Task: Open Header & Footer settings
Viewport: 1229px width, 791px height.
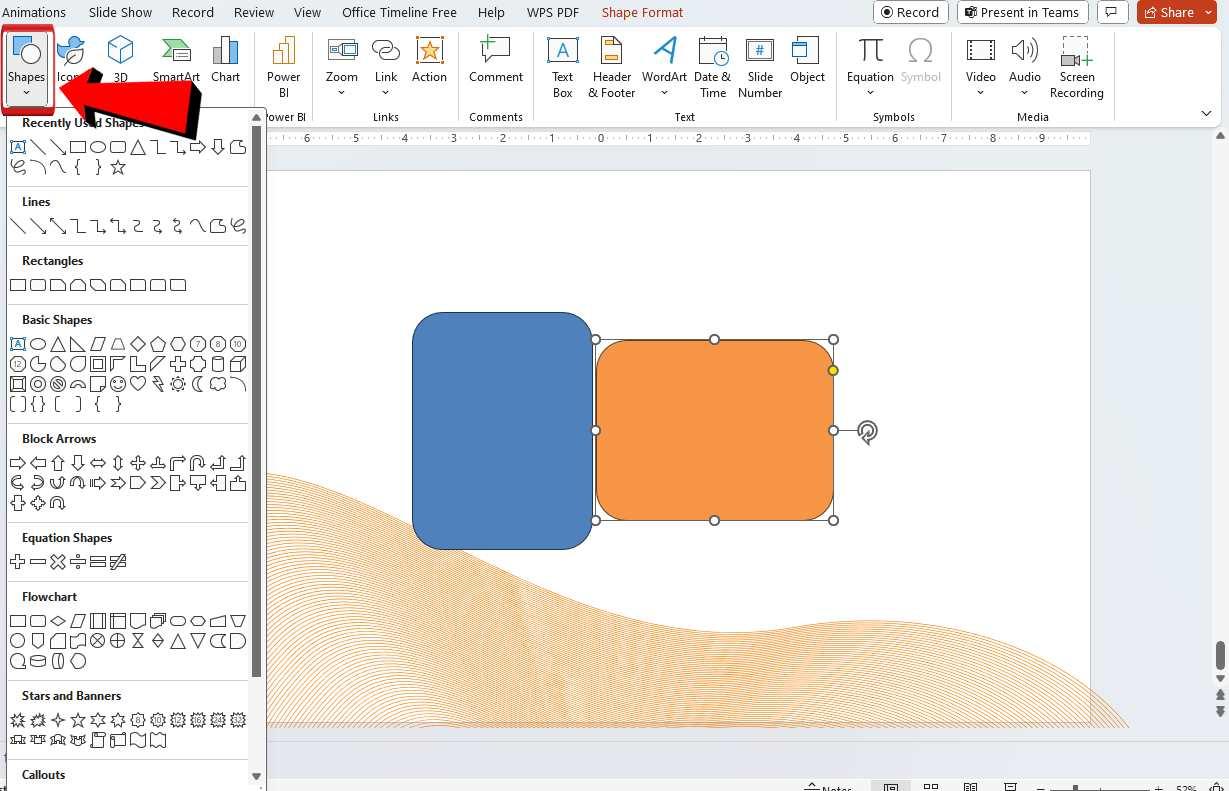Action: pos(611,66)
